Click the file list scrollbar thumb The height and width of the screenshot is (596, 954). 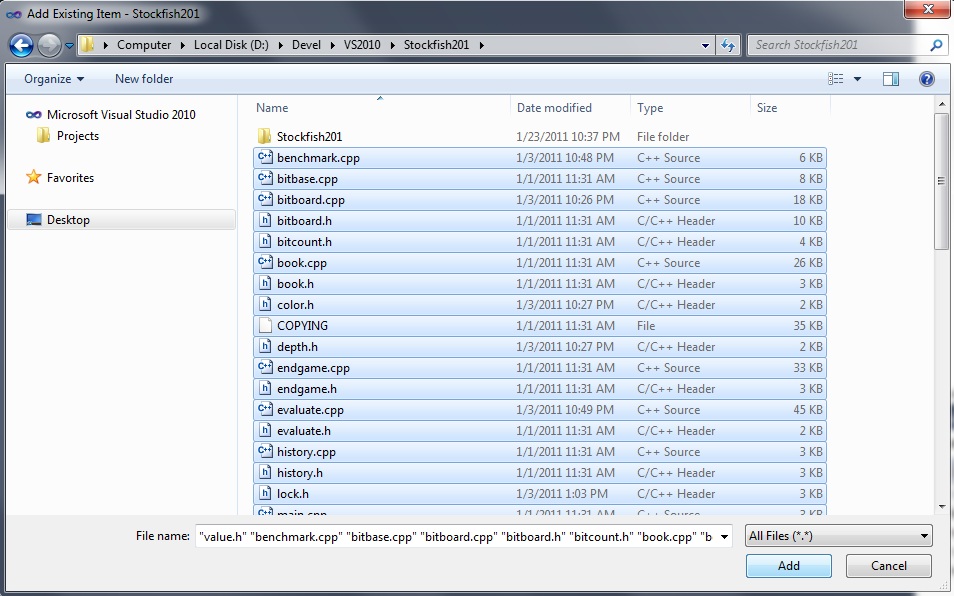pyautogui.click(x=941, y=181)
